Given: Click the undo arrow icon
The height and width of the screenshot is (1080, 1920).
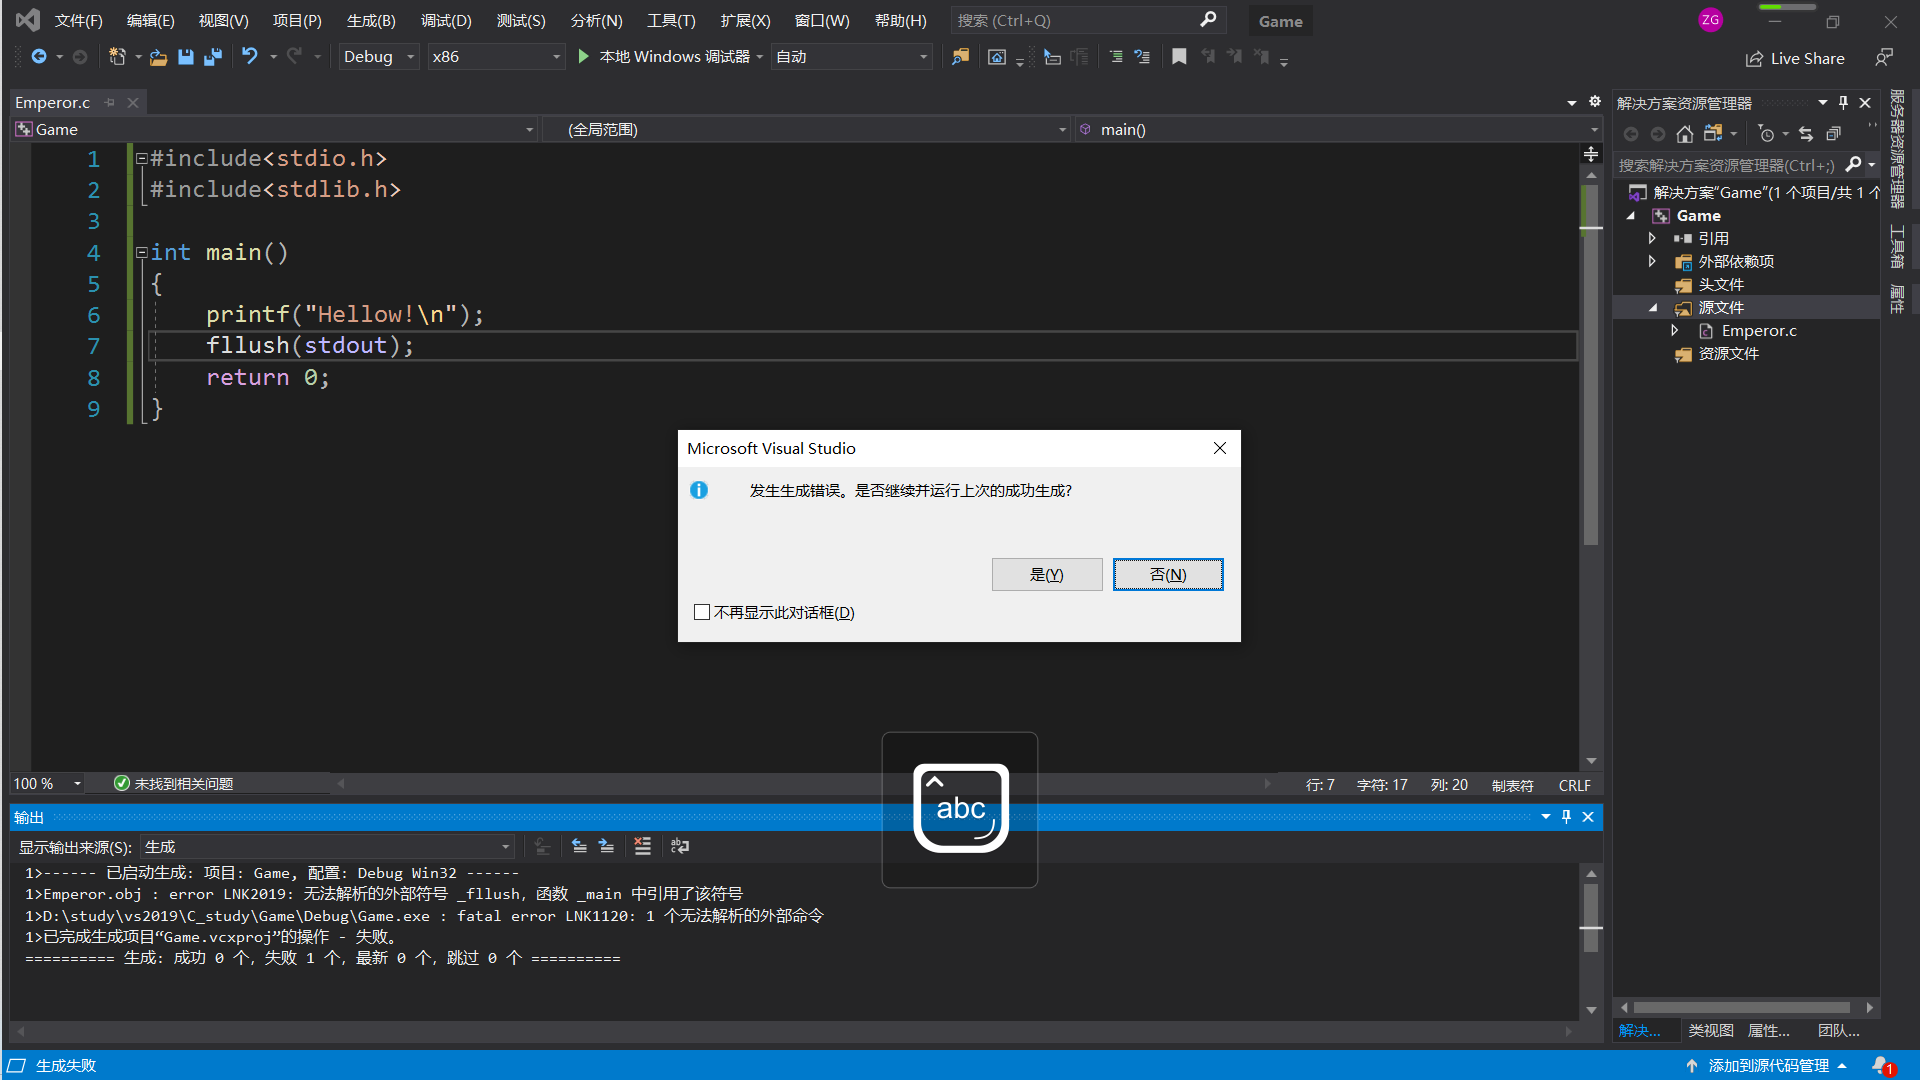Looking at the screenshot, I should pyautogui.click(x=250, y=57).
